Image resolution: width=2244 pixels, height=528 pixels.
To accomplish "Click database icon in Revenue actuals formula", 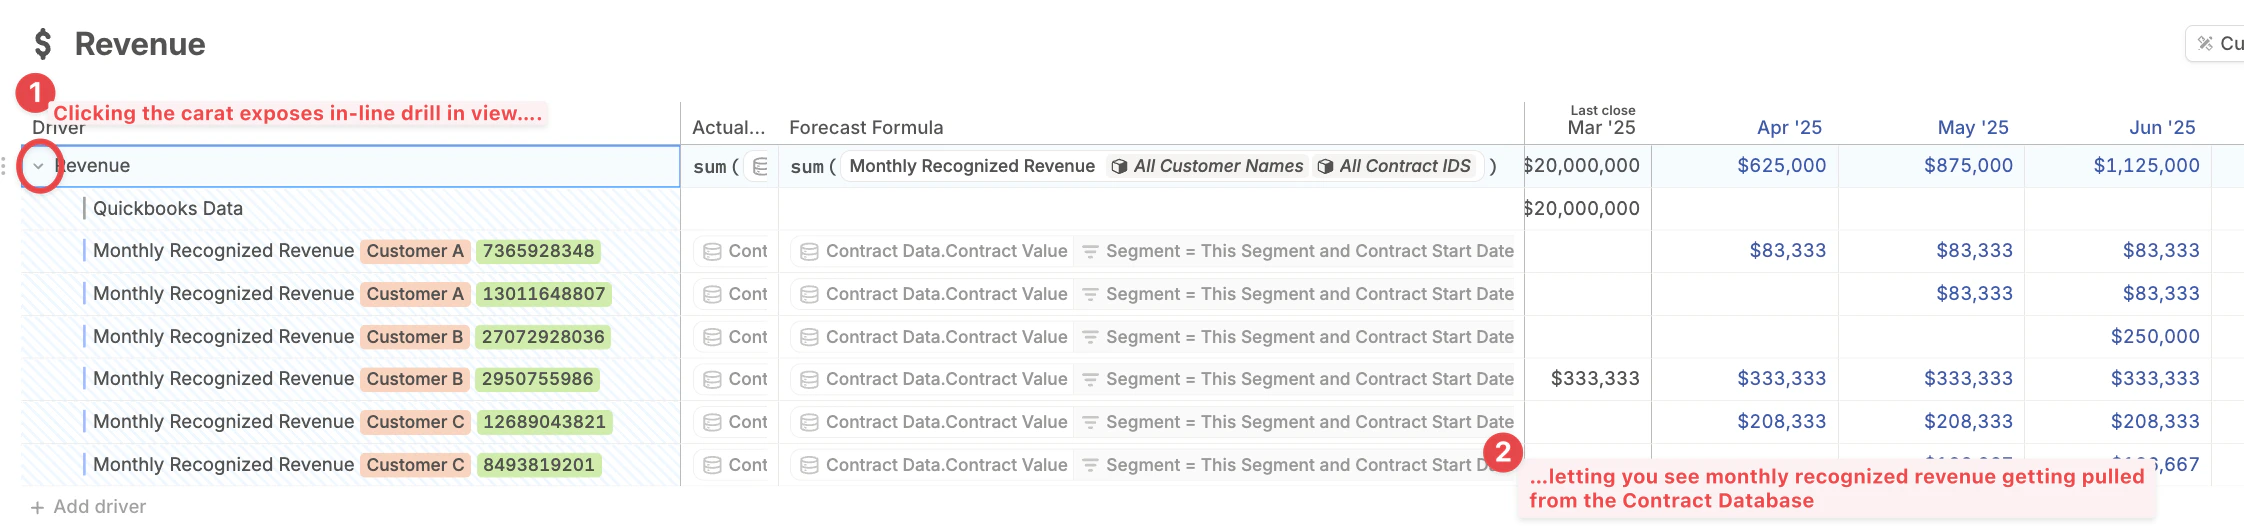I will click(760, 166).
